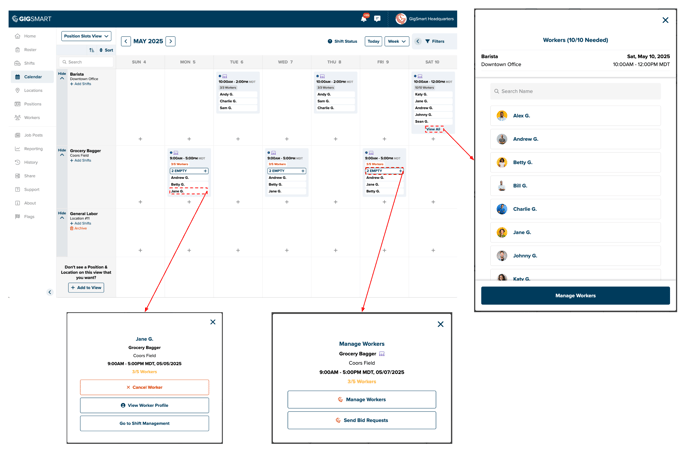Click the Job Posts sidebar icon

pos(18,135)
